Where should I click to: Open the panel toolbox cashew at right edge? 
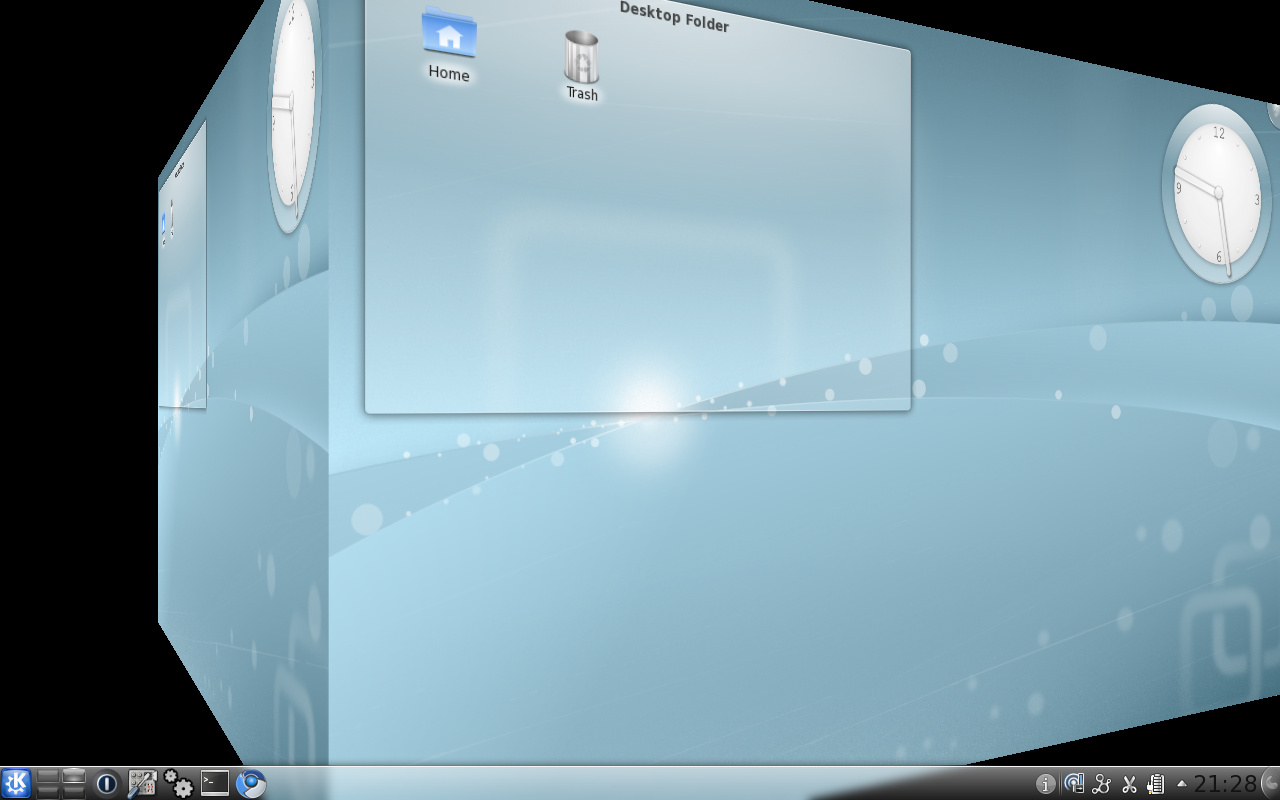(1271, 783)
